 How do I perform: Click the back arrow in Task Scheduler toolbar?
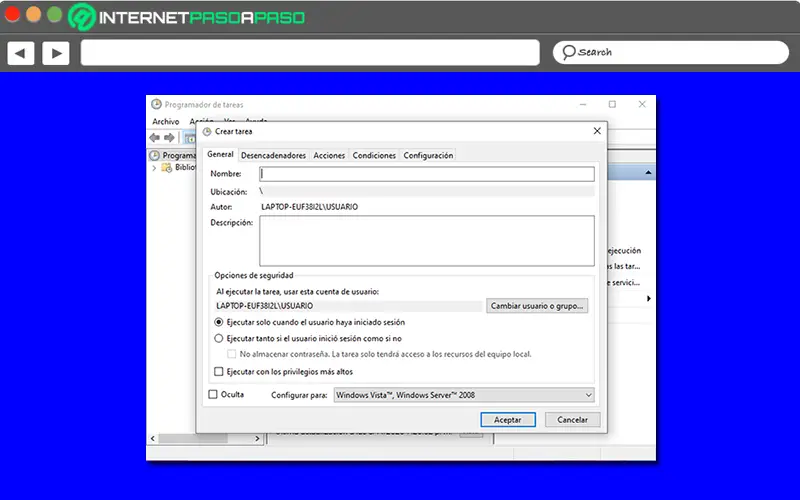tap(155, 138)
